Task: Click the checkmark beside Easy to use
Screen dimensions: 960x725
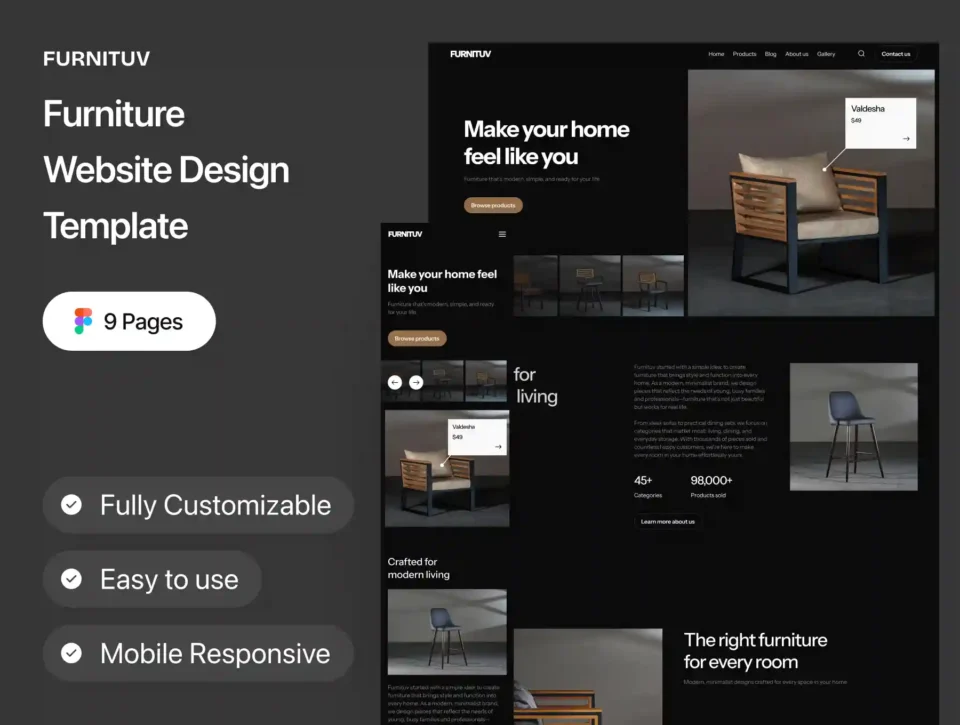Action: pos(72,579)
